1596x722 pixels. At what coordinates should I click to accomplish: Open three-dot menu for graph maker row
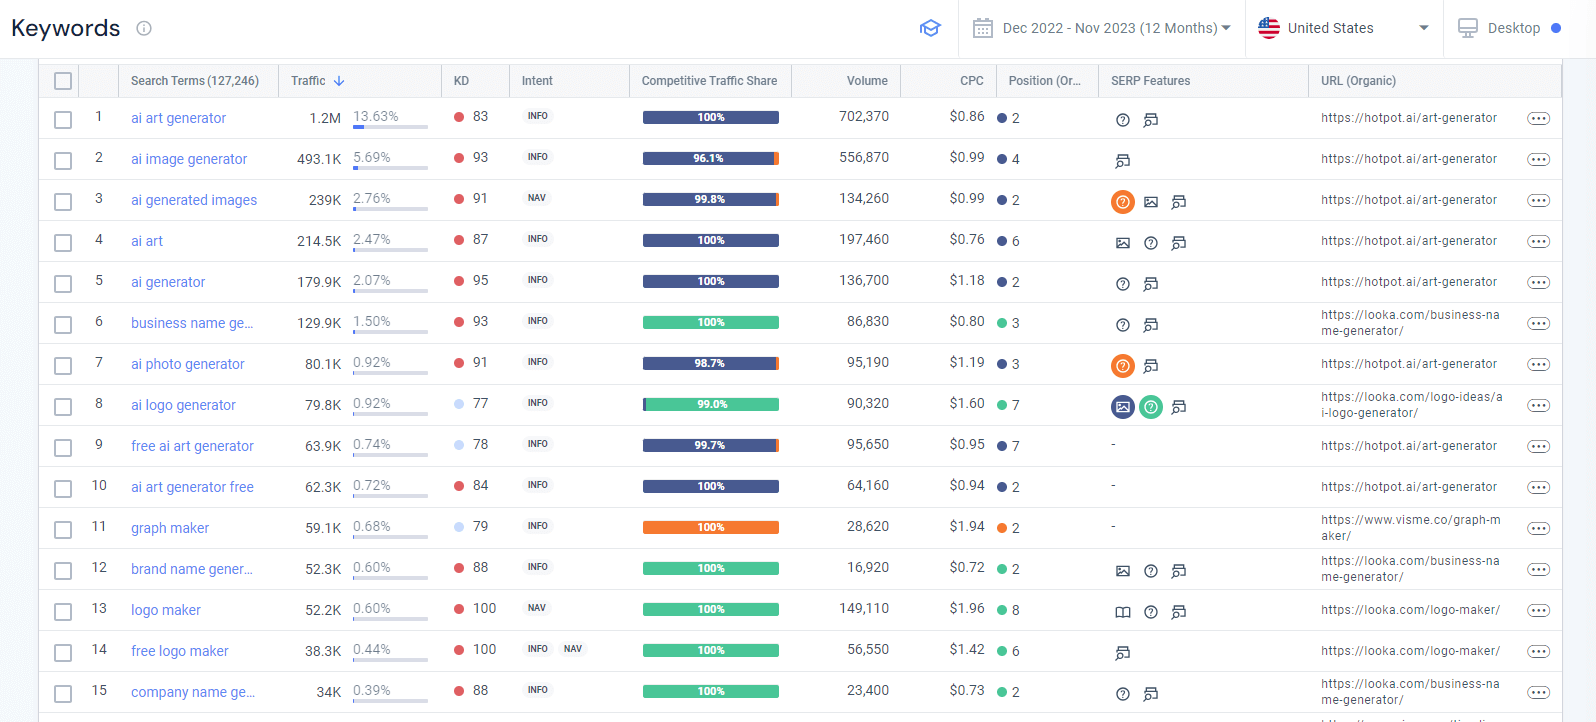pos(1538,529)
